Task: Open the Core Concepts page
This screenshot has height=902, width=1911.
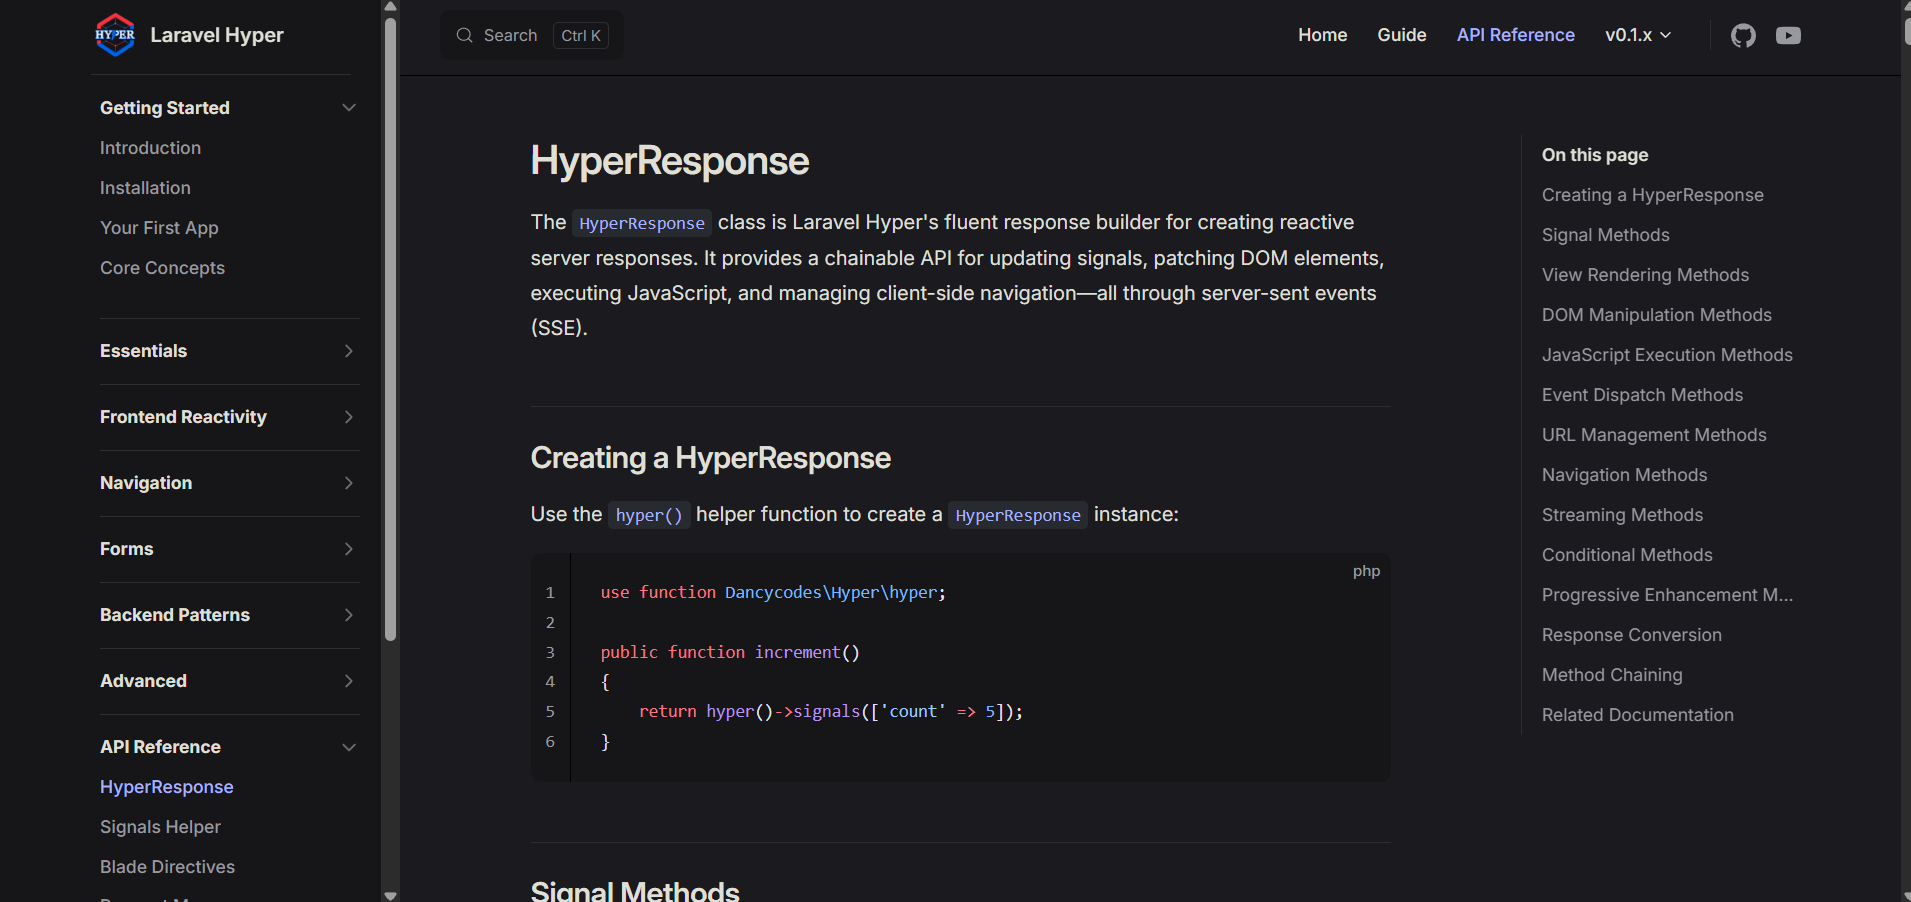Action: click(x=162, y=268)
